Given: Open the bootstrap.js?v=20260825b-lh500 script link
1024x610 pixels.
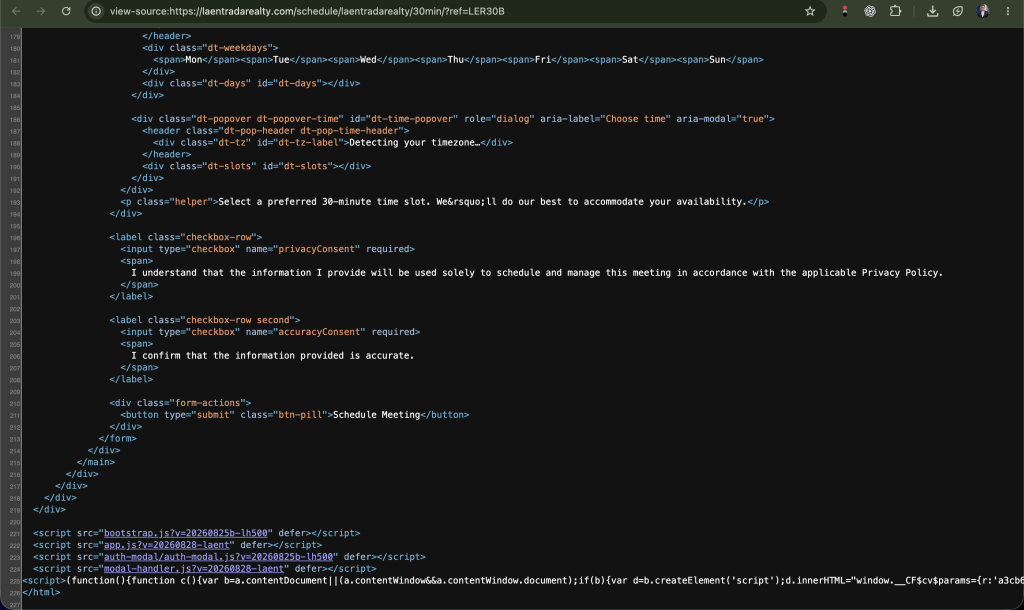Looking at the screenshot, I should tap(185, 533).
